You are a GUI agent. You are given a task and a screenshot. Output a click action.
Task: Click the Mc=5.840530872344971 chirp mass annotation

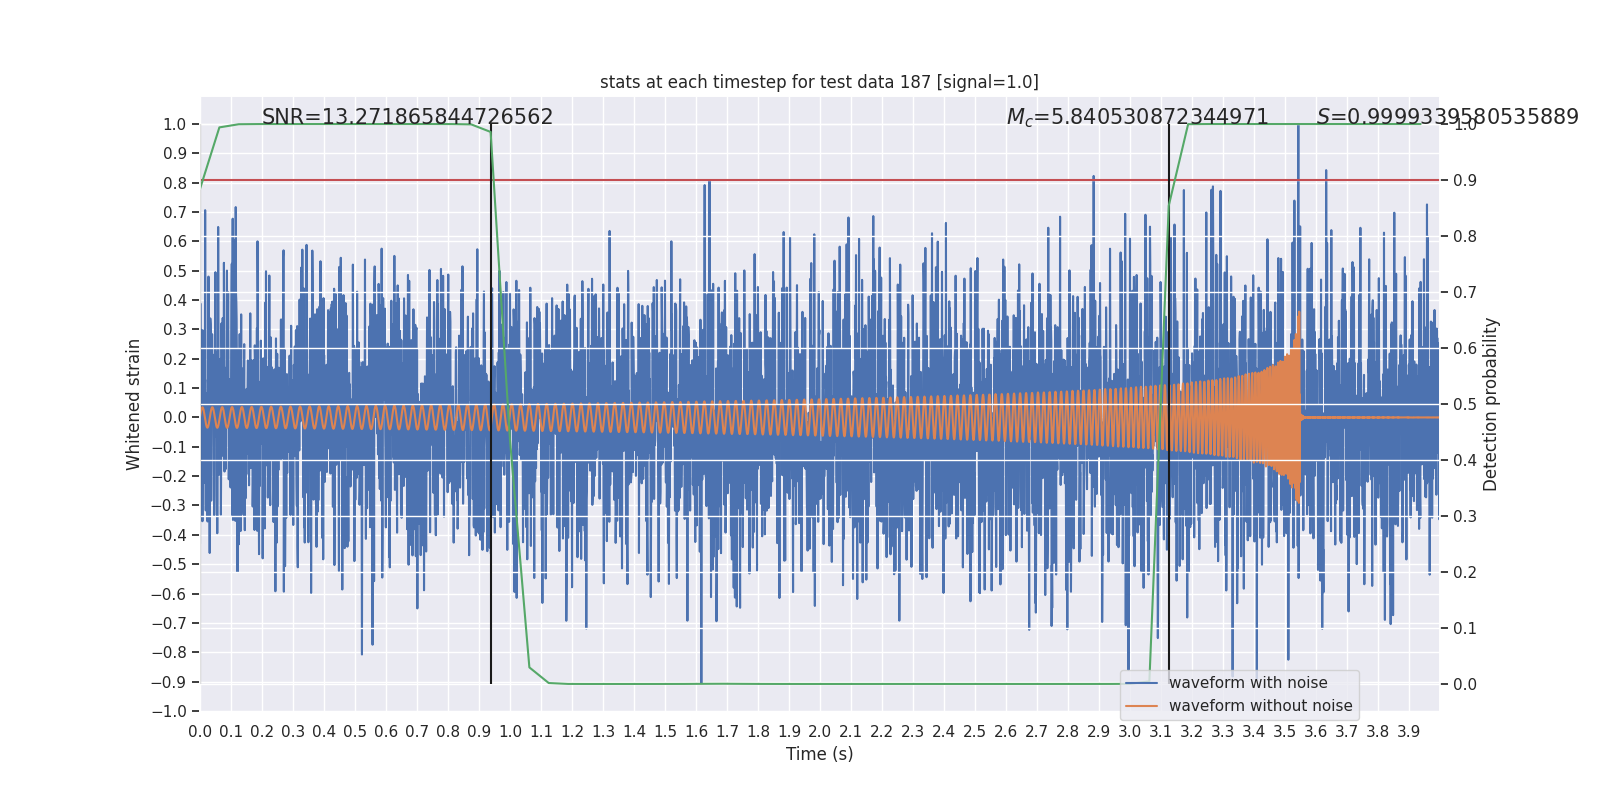point(1137,117)
